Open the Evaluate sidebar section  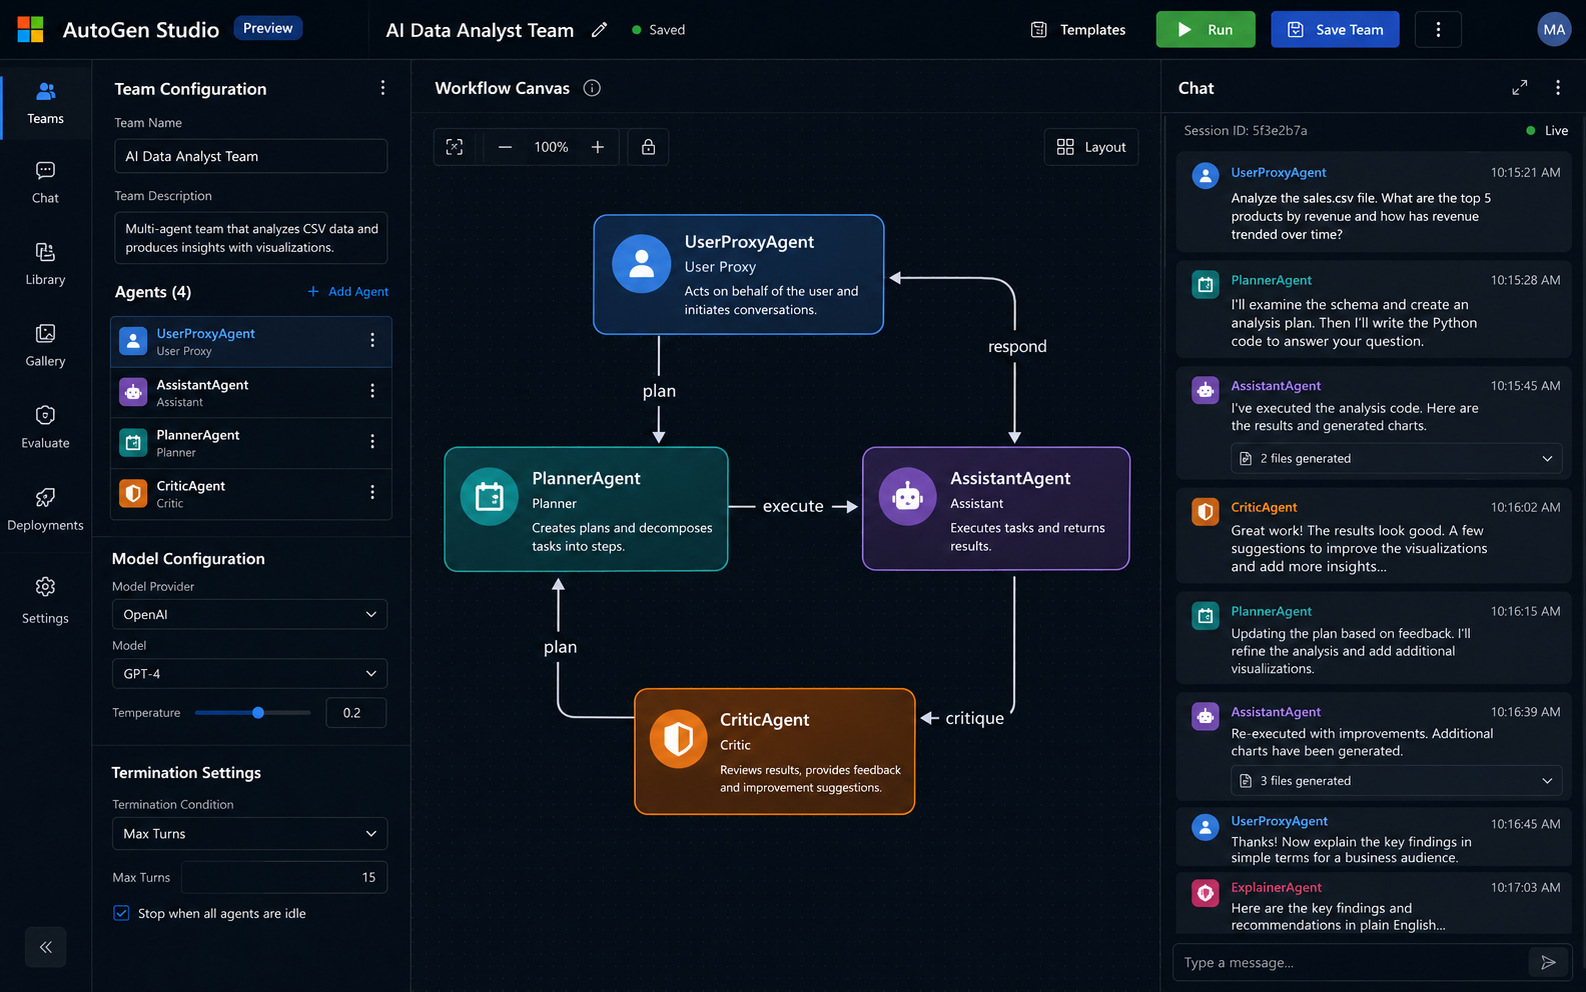point(45,428)
